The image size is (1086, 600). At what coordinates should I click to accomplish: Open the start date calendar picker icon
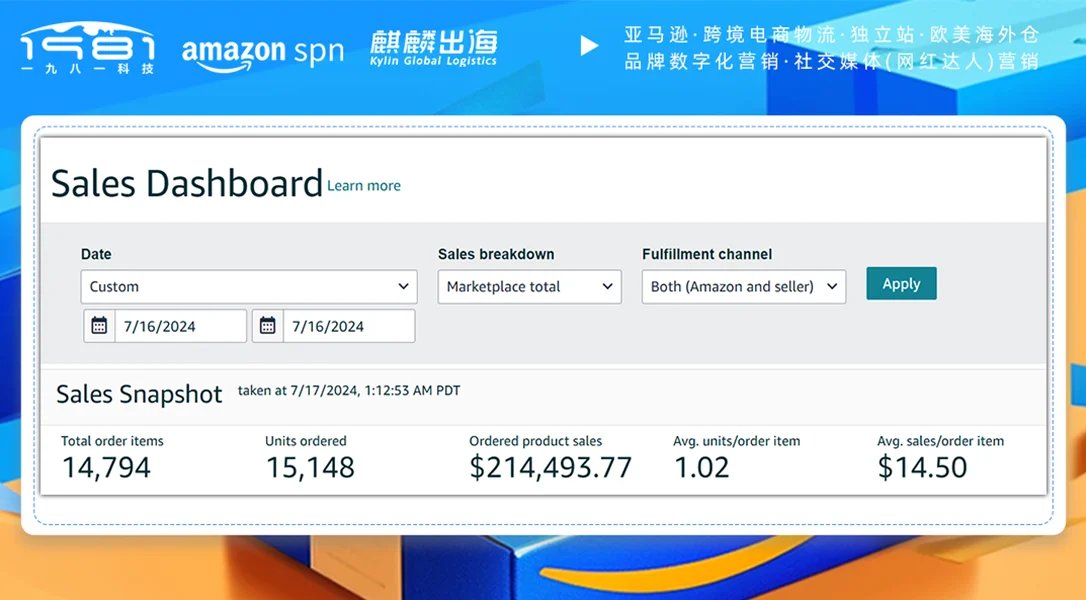(x=99, y=326)
